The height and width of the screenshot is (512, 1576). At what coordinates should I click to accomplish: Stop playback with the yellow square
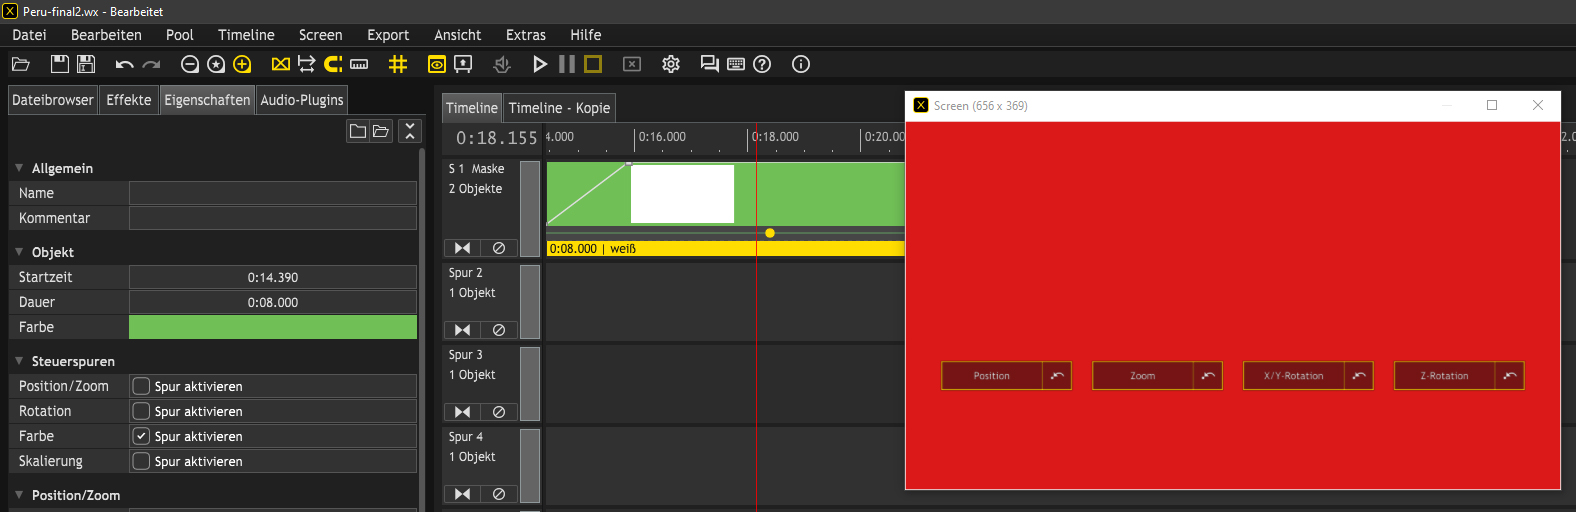click(593, 64)
